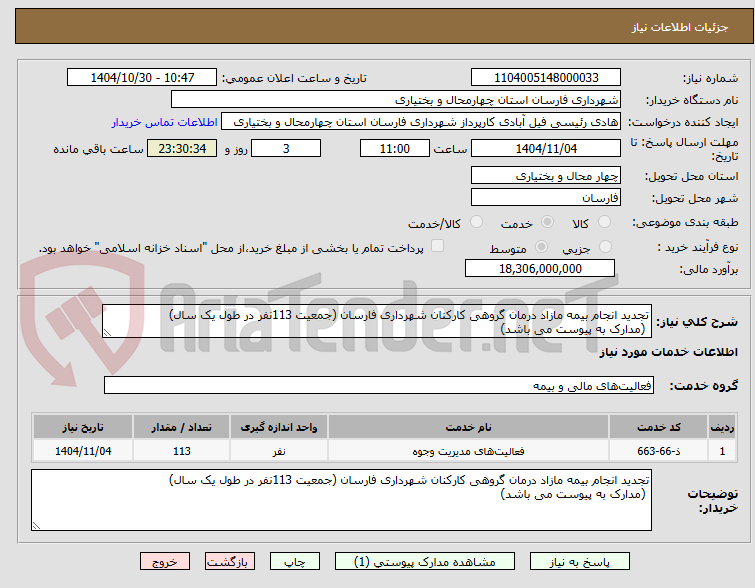Click the واحد اندازه گیری column header
This screenshot has height=588, width=755.
click(x=279, y=427)
